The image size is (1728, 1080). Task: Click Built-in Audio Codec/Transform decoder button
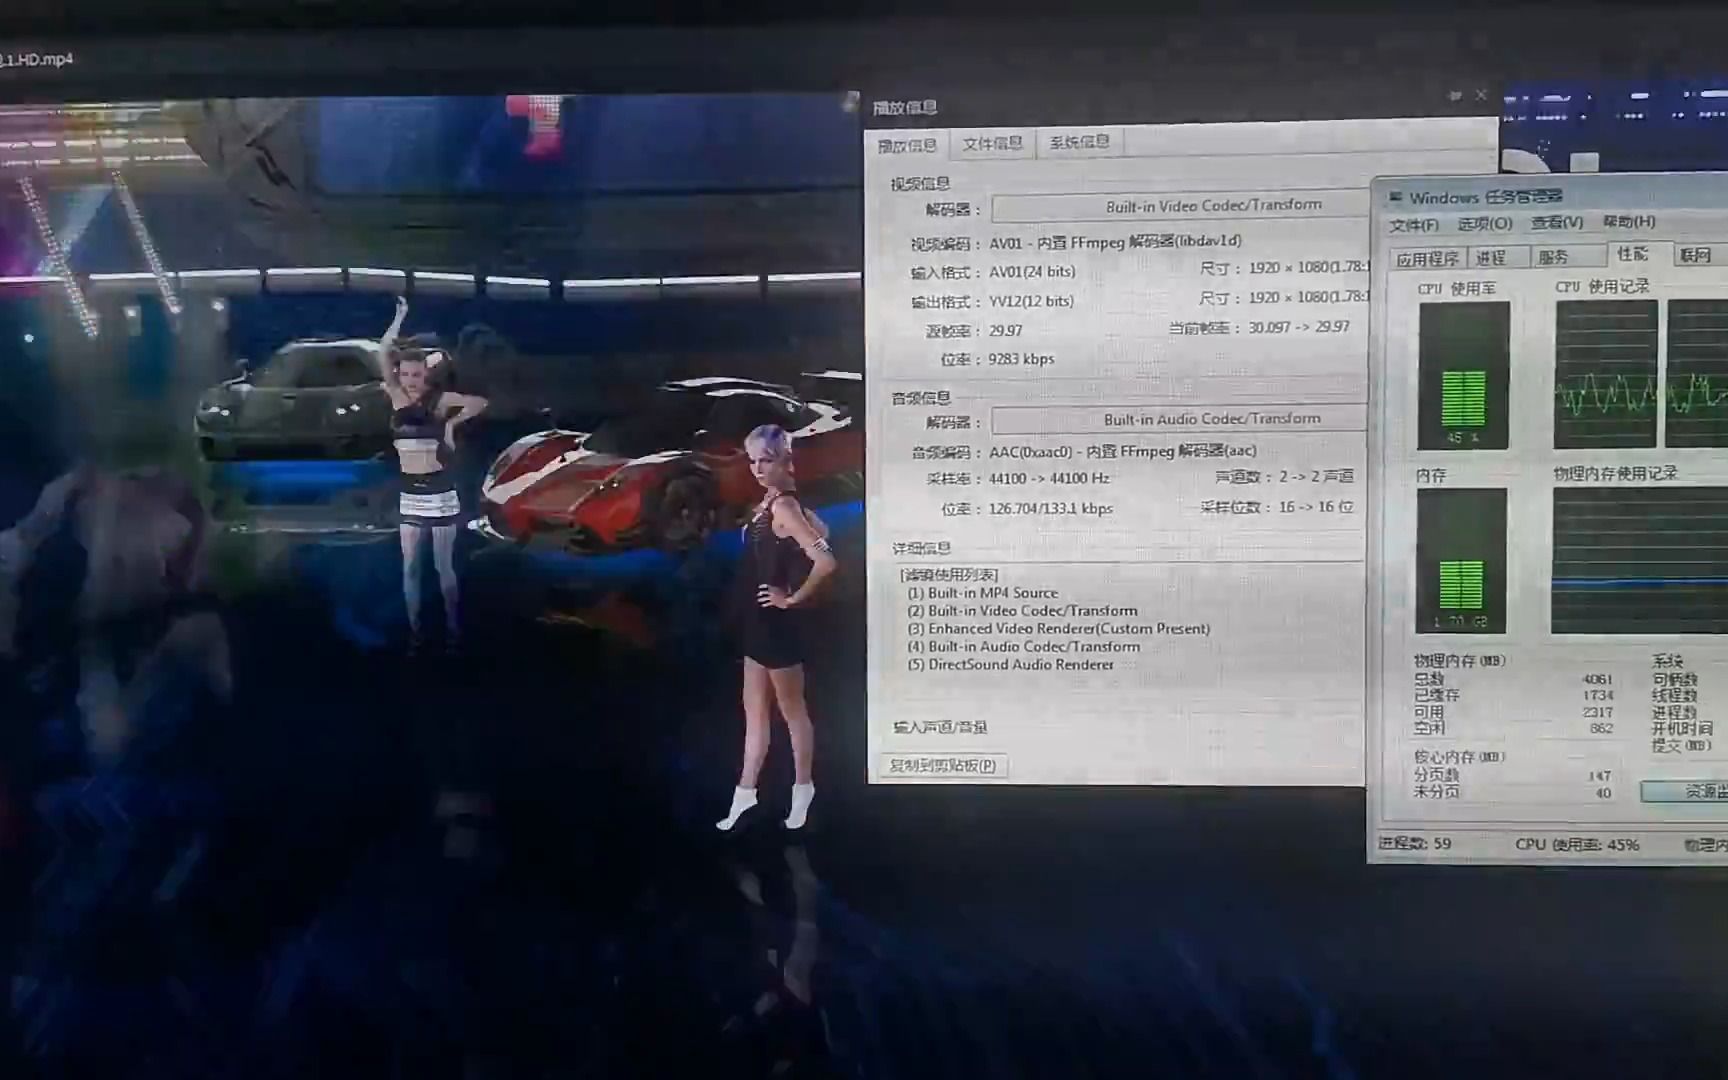coord(1179,419)
